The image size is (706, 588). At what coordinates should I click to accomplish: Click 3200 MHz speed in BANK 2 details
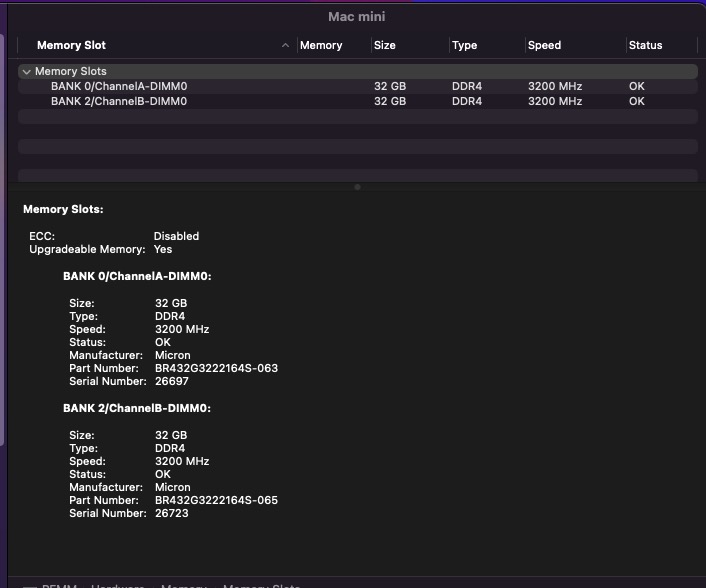point(182,461)
